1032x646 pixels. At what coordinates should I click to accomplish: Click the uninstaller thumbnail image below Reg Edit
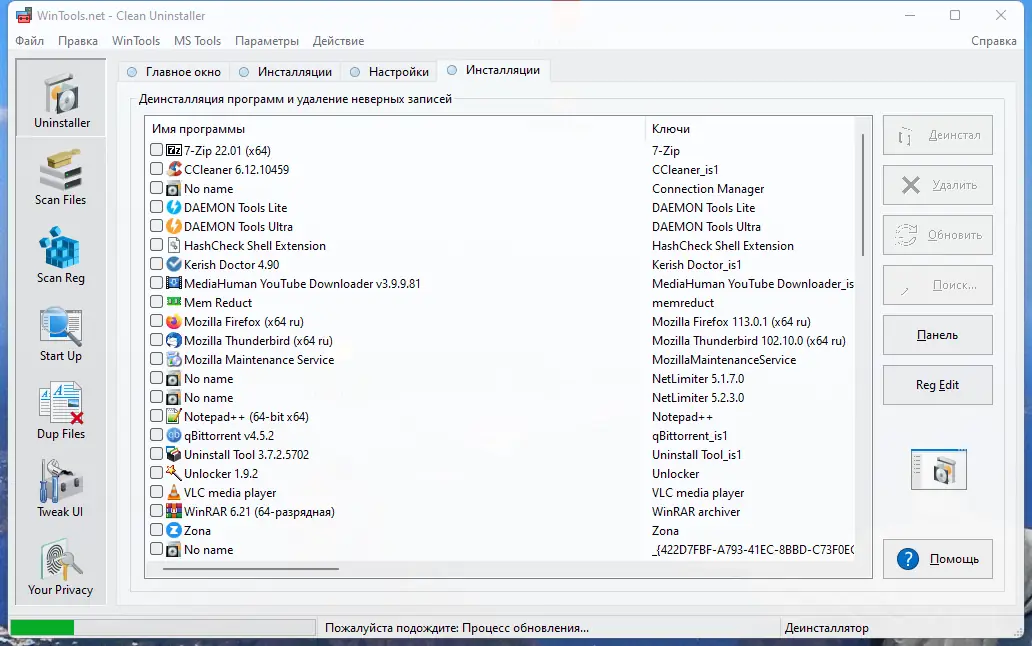coord(939,469)
